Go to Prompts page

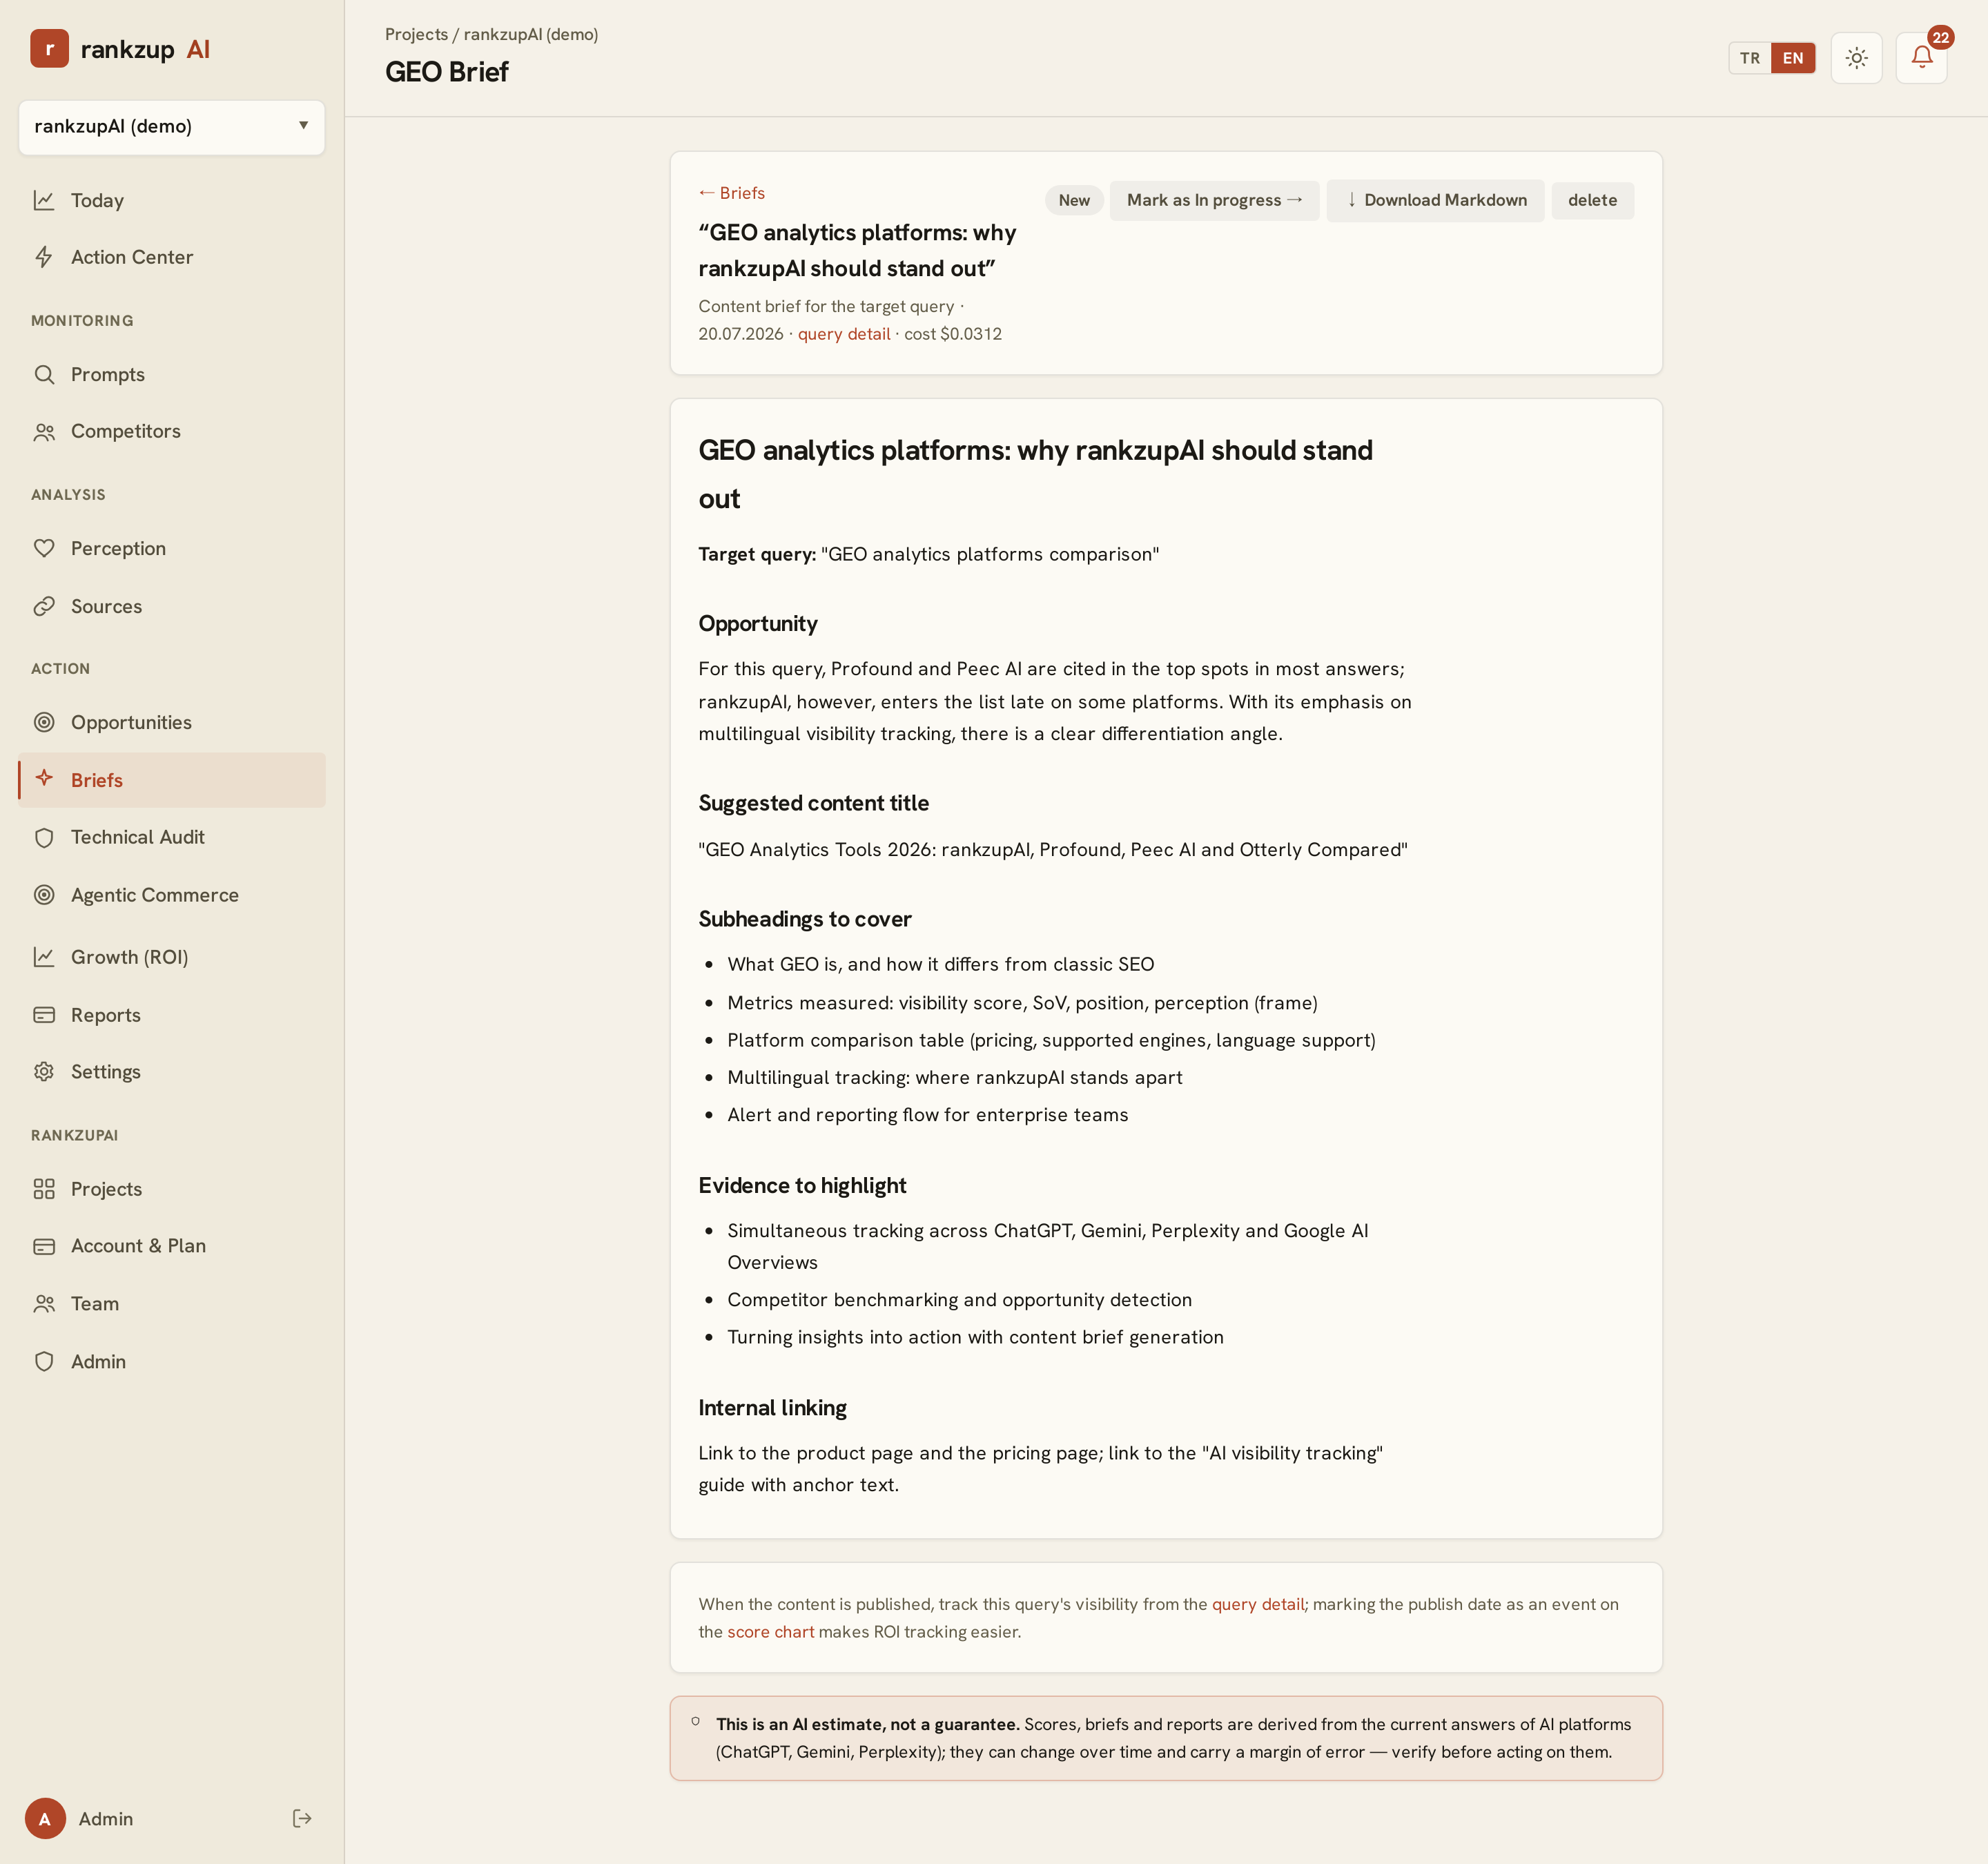point(171,374)
